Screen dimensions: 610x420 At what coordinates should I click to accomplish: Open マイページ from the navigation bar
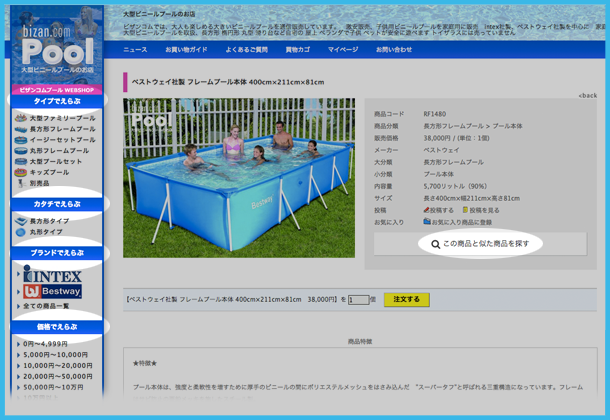pos(343,49)
